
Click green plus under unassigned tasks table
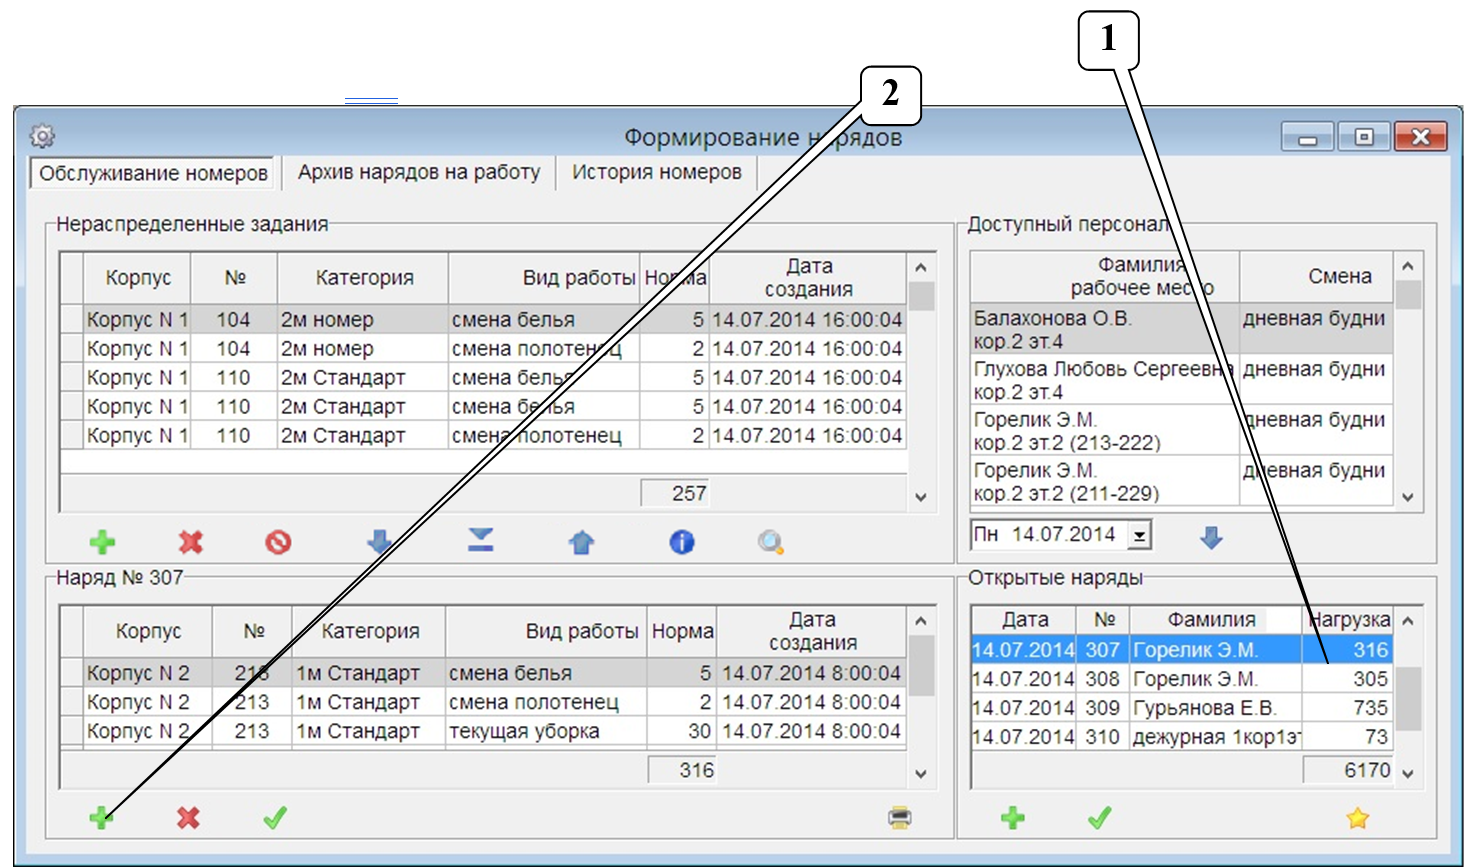pos(102,542)
